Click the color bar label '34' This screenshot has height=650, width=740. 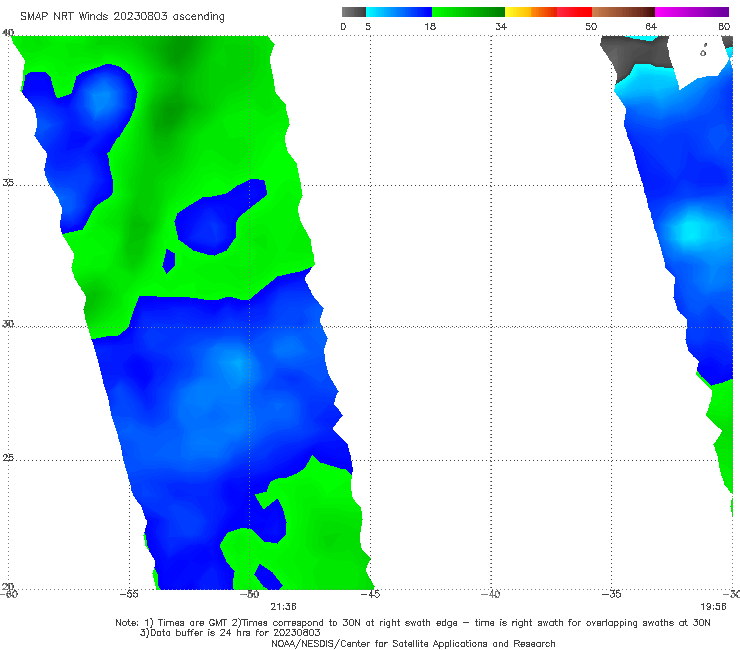coord(501,26)
